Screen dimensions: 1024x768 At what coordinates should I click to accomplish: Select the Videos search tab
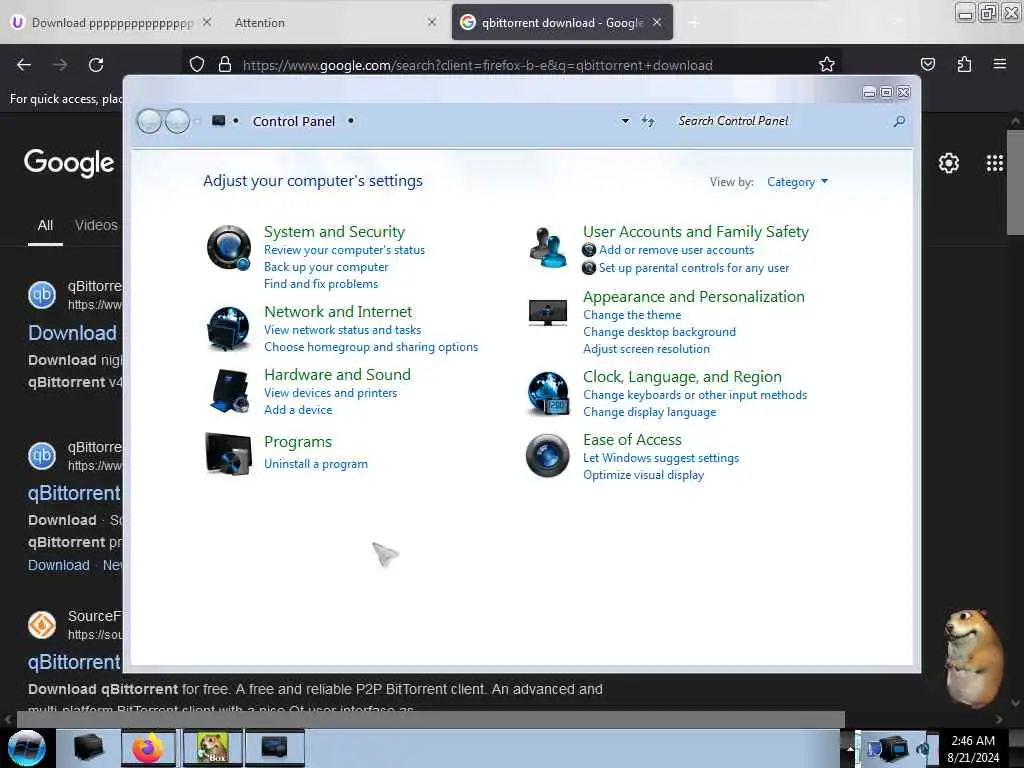pos(96,225)
